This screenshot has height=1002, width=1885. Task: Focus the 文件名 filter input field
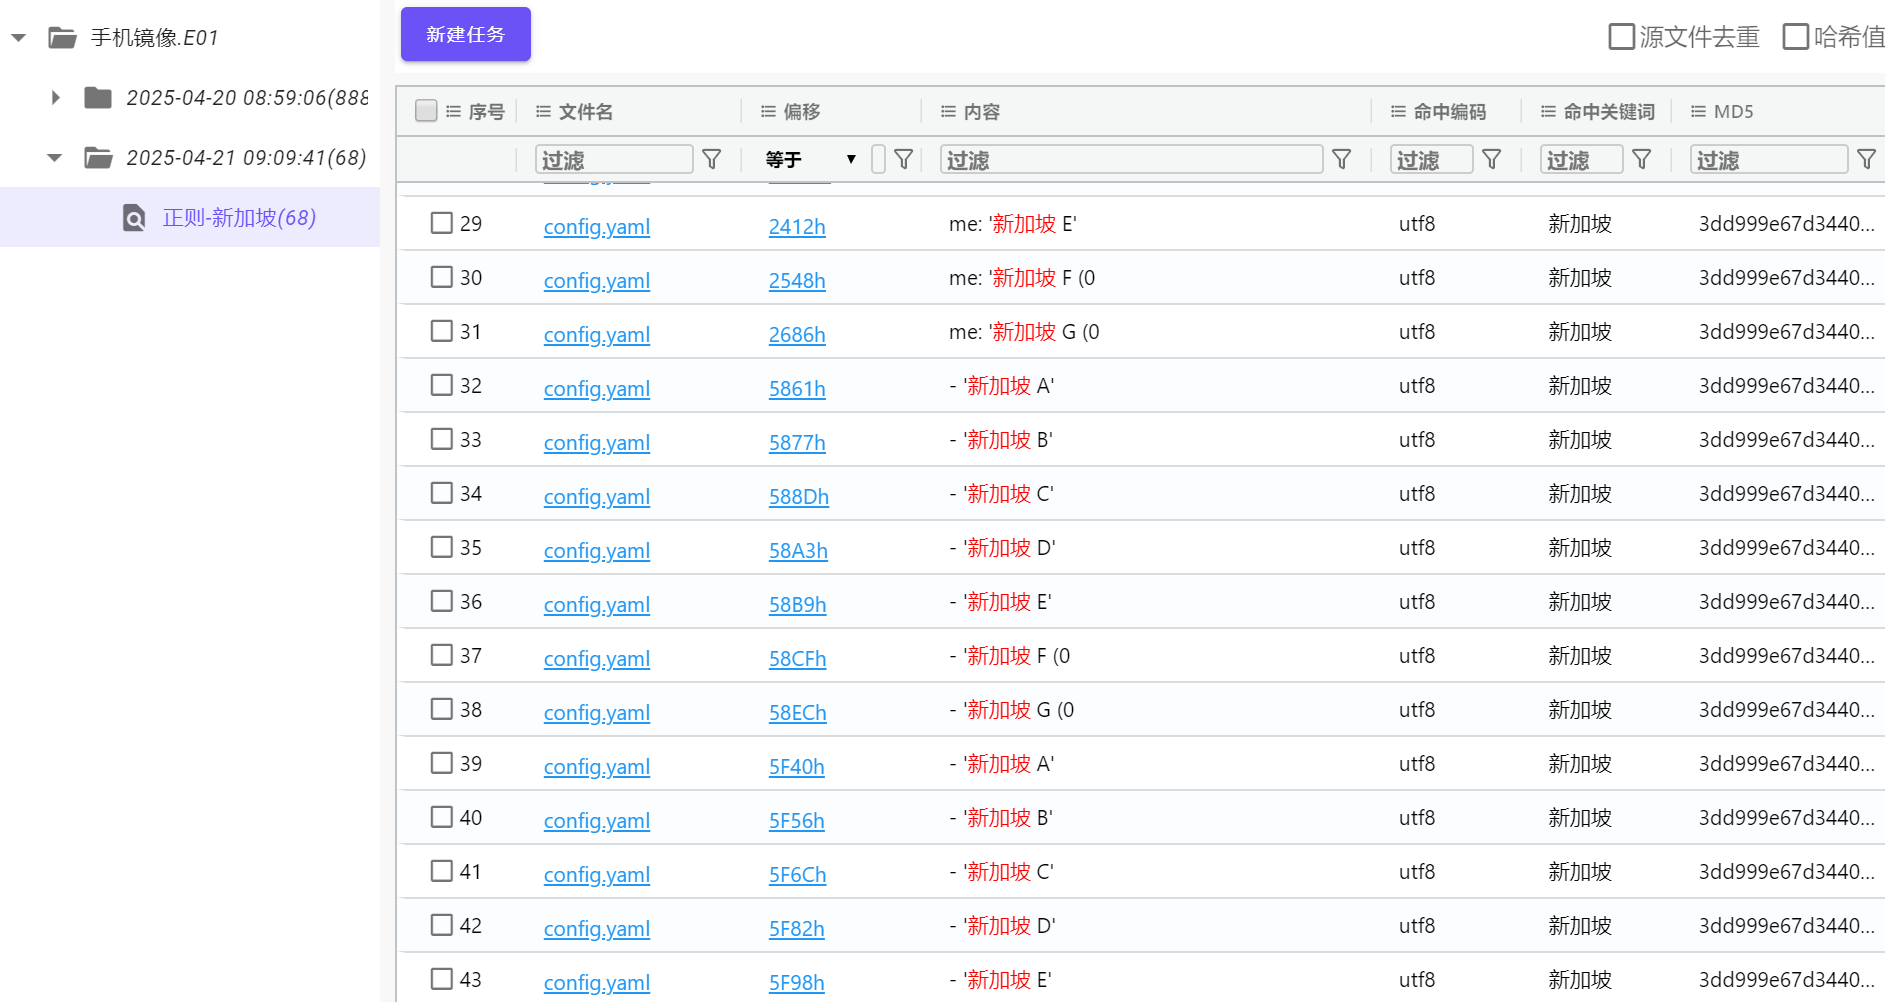click(x=614, y=160)
